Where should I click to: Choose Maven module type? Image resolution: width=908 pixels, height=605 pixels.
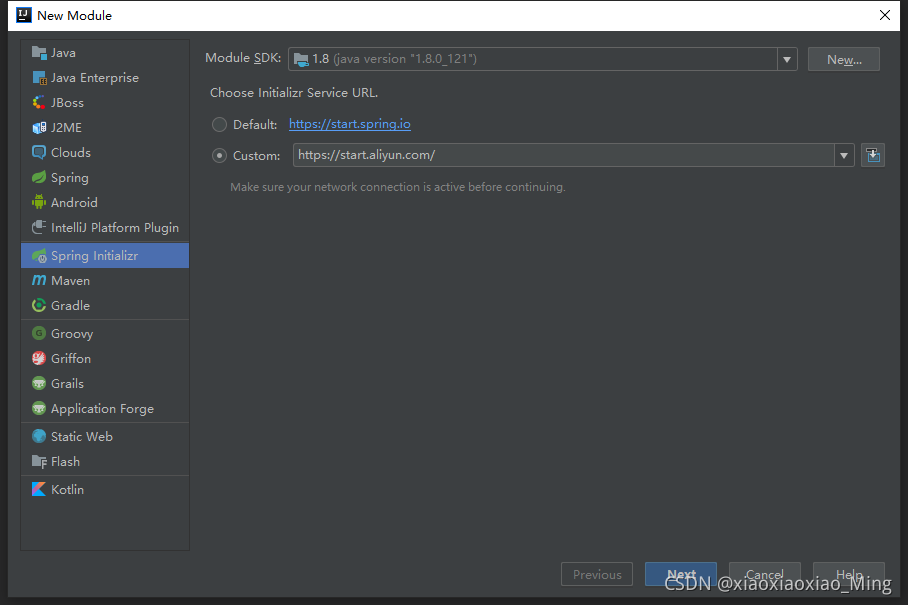tap(105, 280)
